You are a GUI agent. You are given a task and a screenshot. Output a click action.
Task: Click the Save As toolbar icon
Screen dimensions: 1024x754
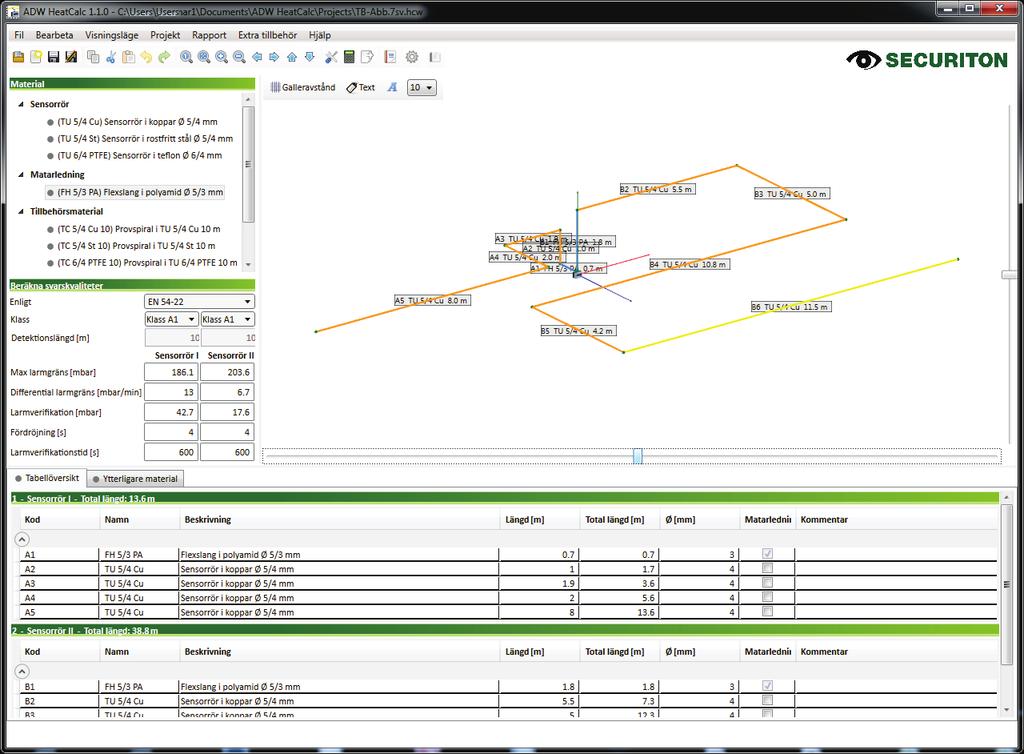point(71,57)
